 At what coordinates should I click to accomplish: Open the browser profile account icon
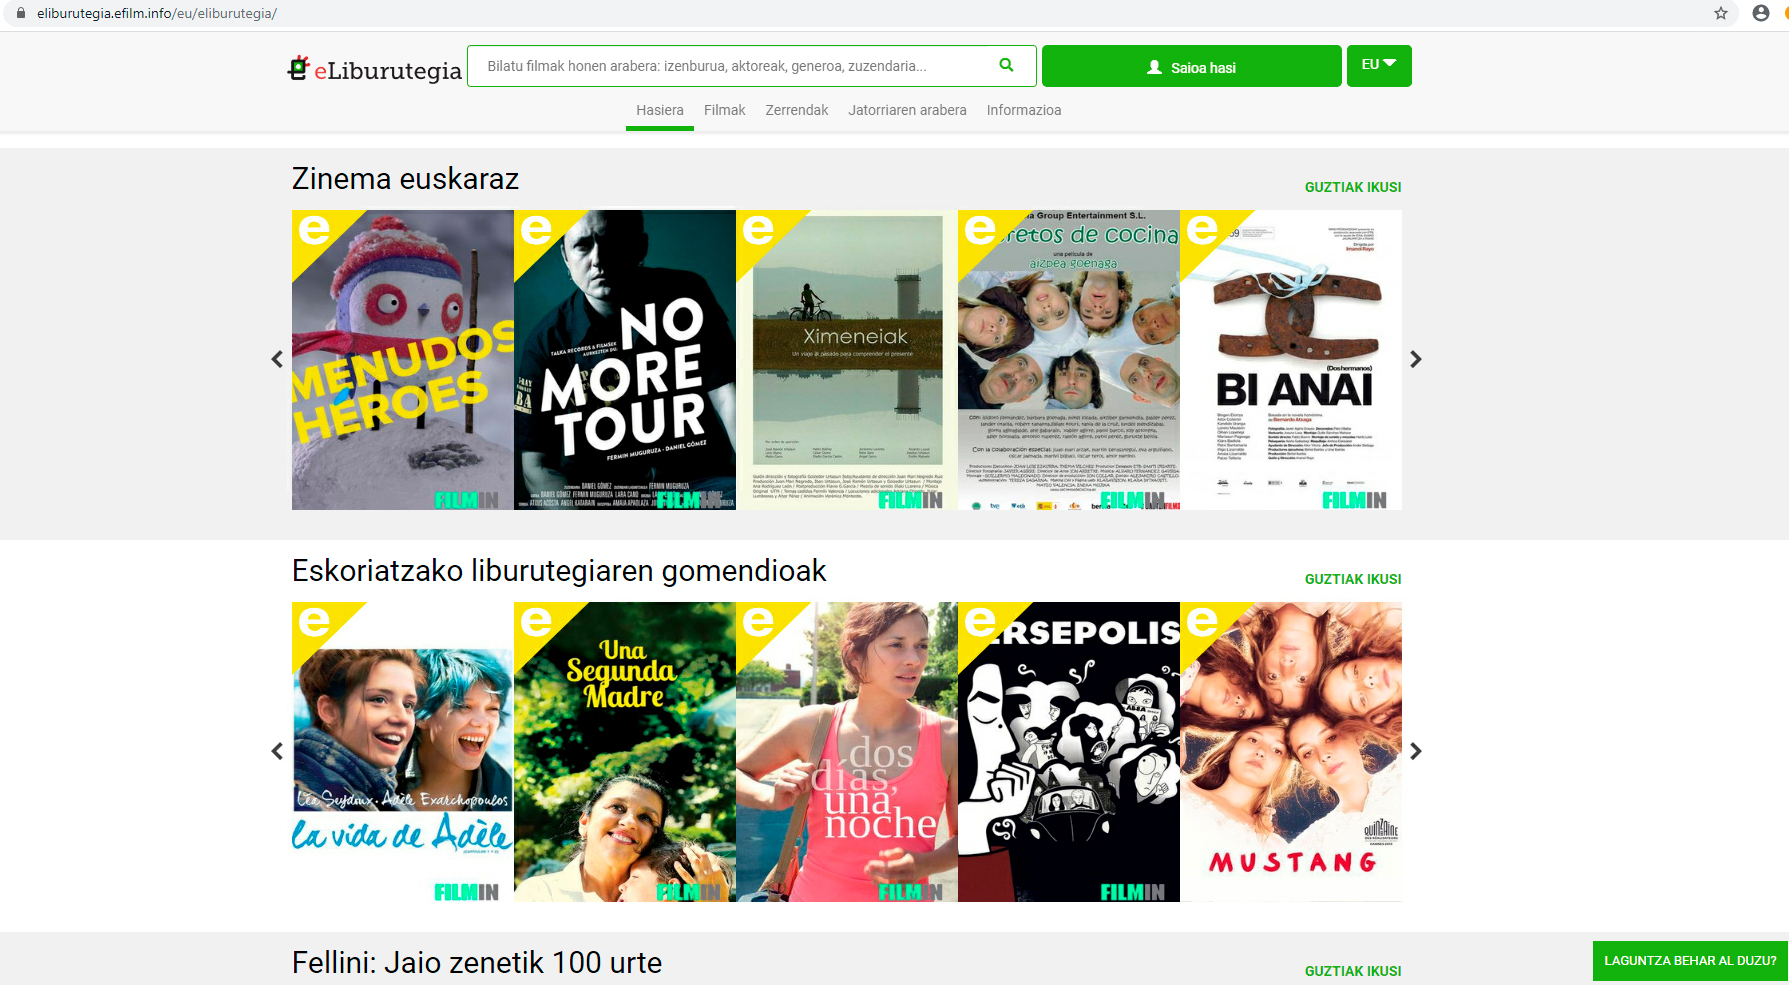[x=1761, y=13]
